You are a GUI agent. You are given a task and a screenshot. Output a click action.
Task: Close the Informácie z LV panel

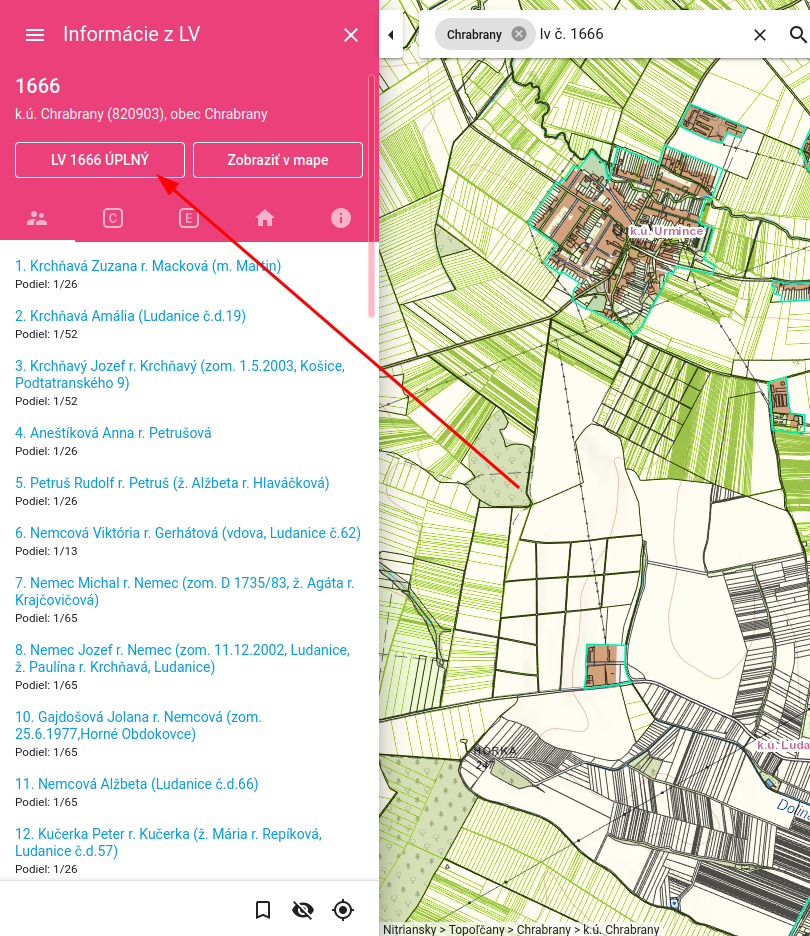point(351,35)
